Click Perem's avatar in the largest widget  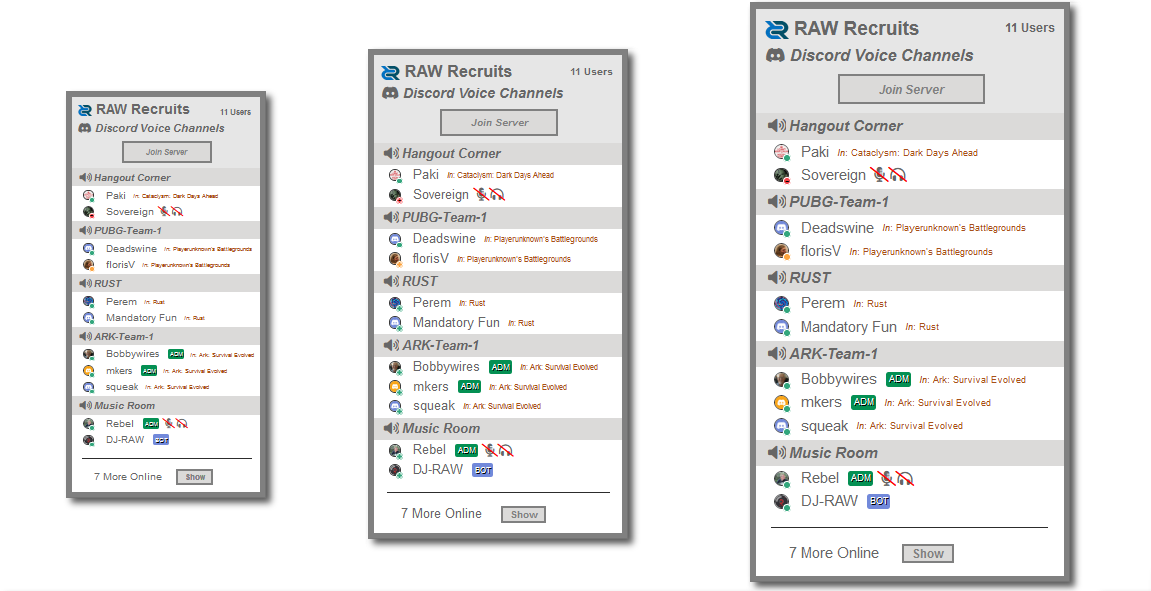pyautogui.click(x=782, y=303)
